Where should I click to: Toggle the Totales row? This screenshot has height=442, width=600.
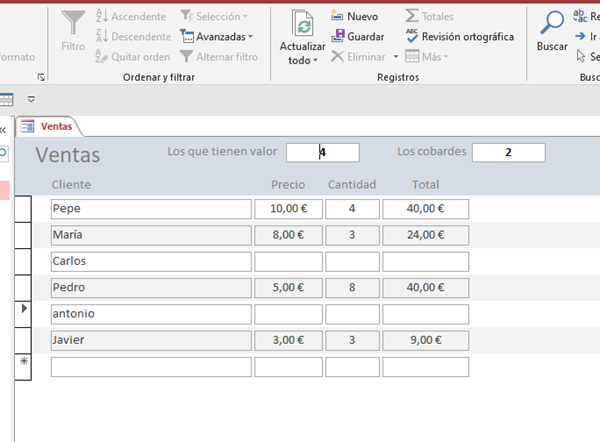click(x=429, y=17)
